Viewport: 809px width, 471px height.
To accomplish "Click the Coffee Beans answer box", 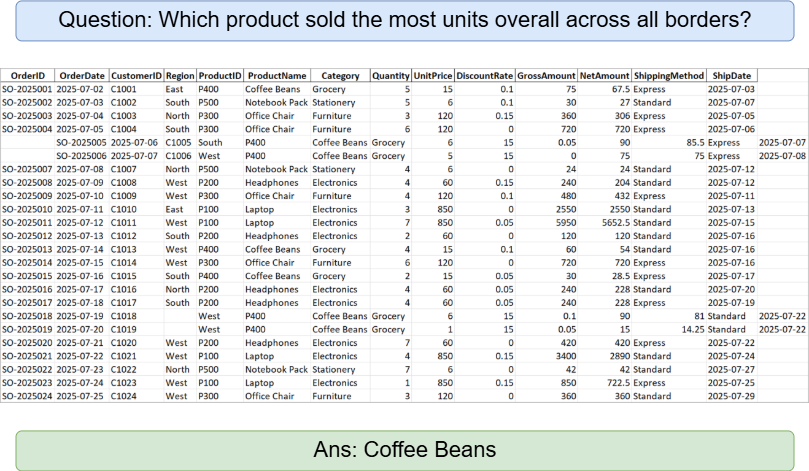I will [x=404, y=448].
